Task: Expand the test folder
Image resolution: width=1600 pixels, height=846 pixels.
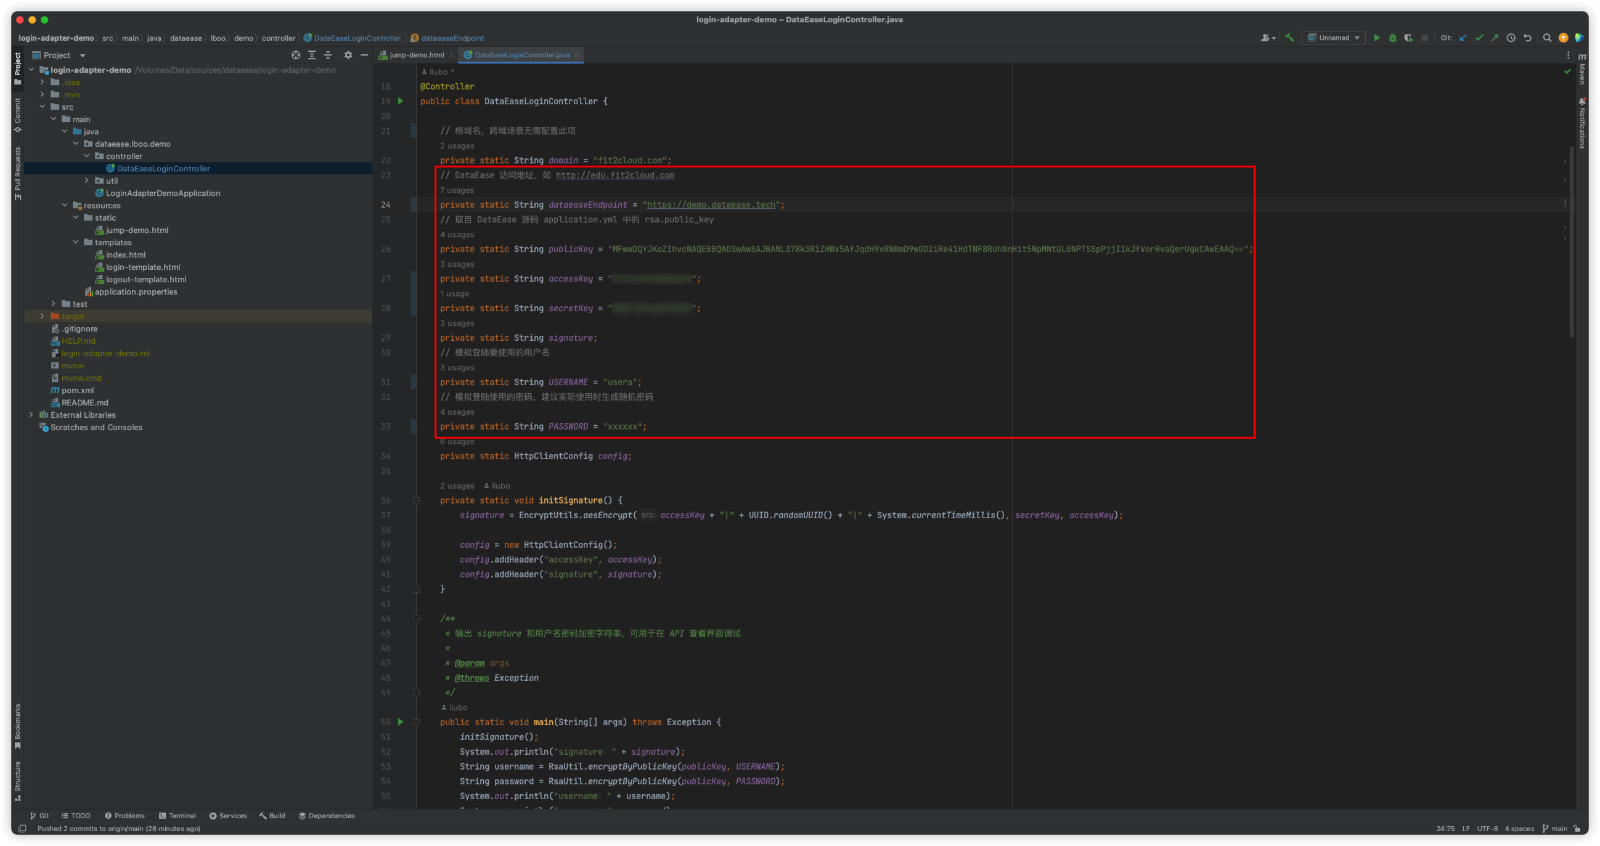Action: [x=54, y=304]
